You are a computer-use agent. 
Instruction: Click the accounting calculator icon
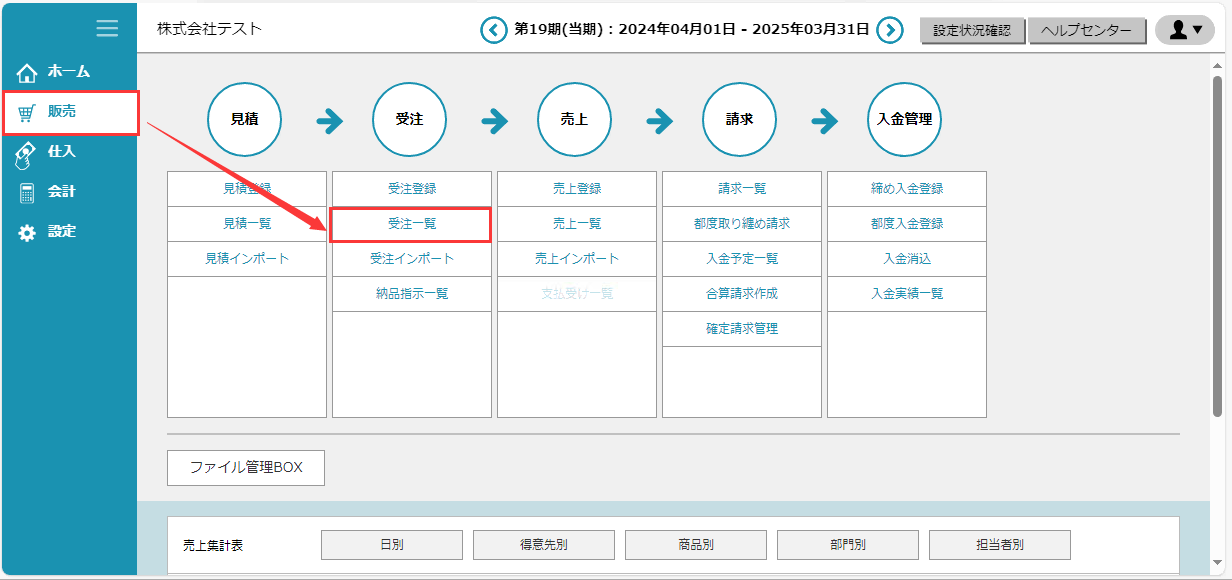pos(27,192)
